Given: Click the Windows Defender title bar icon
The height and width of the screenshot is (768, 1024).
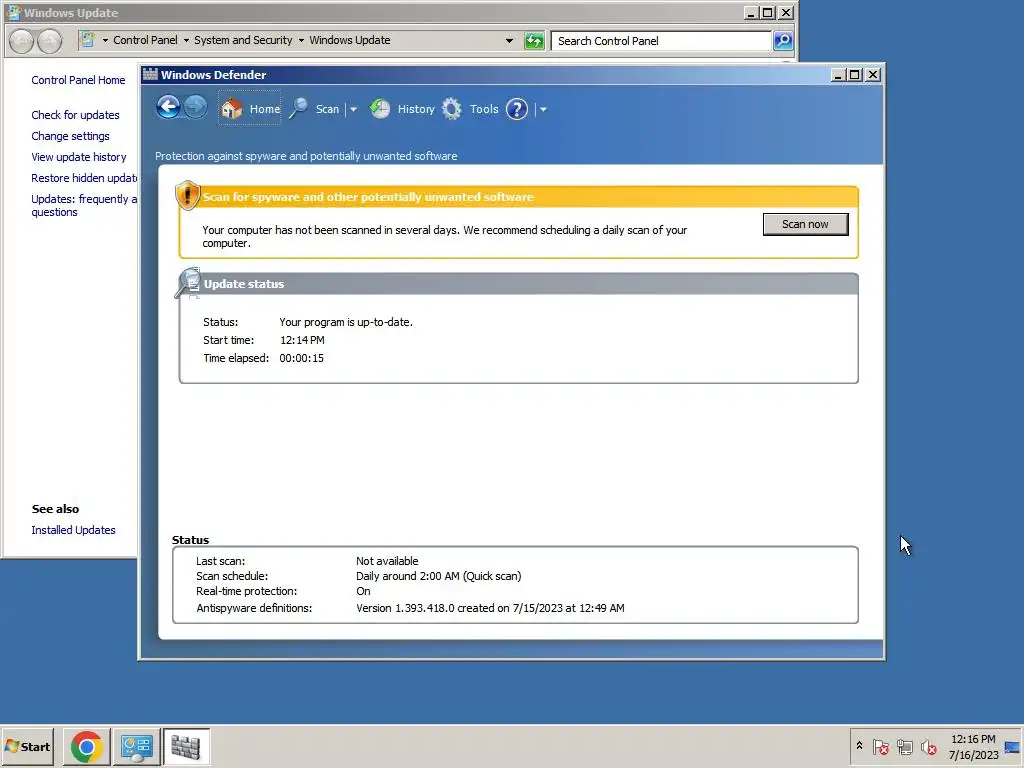Looking at the screenshot, I should tap(150, 74).
